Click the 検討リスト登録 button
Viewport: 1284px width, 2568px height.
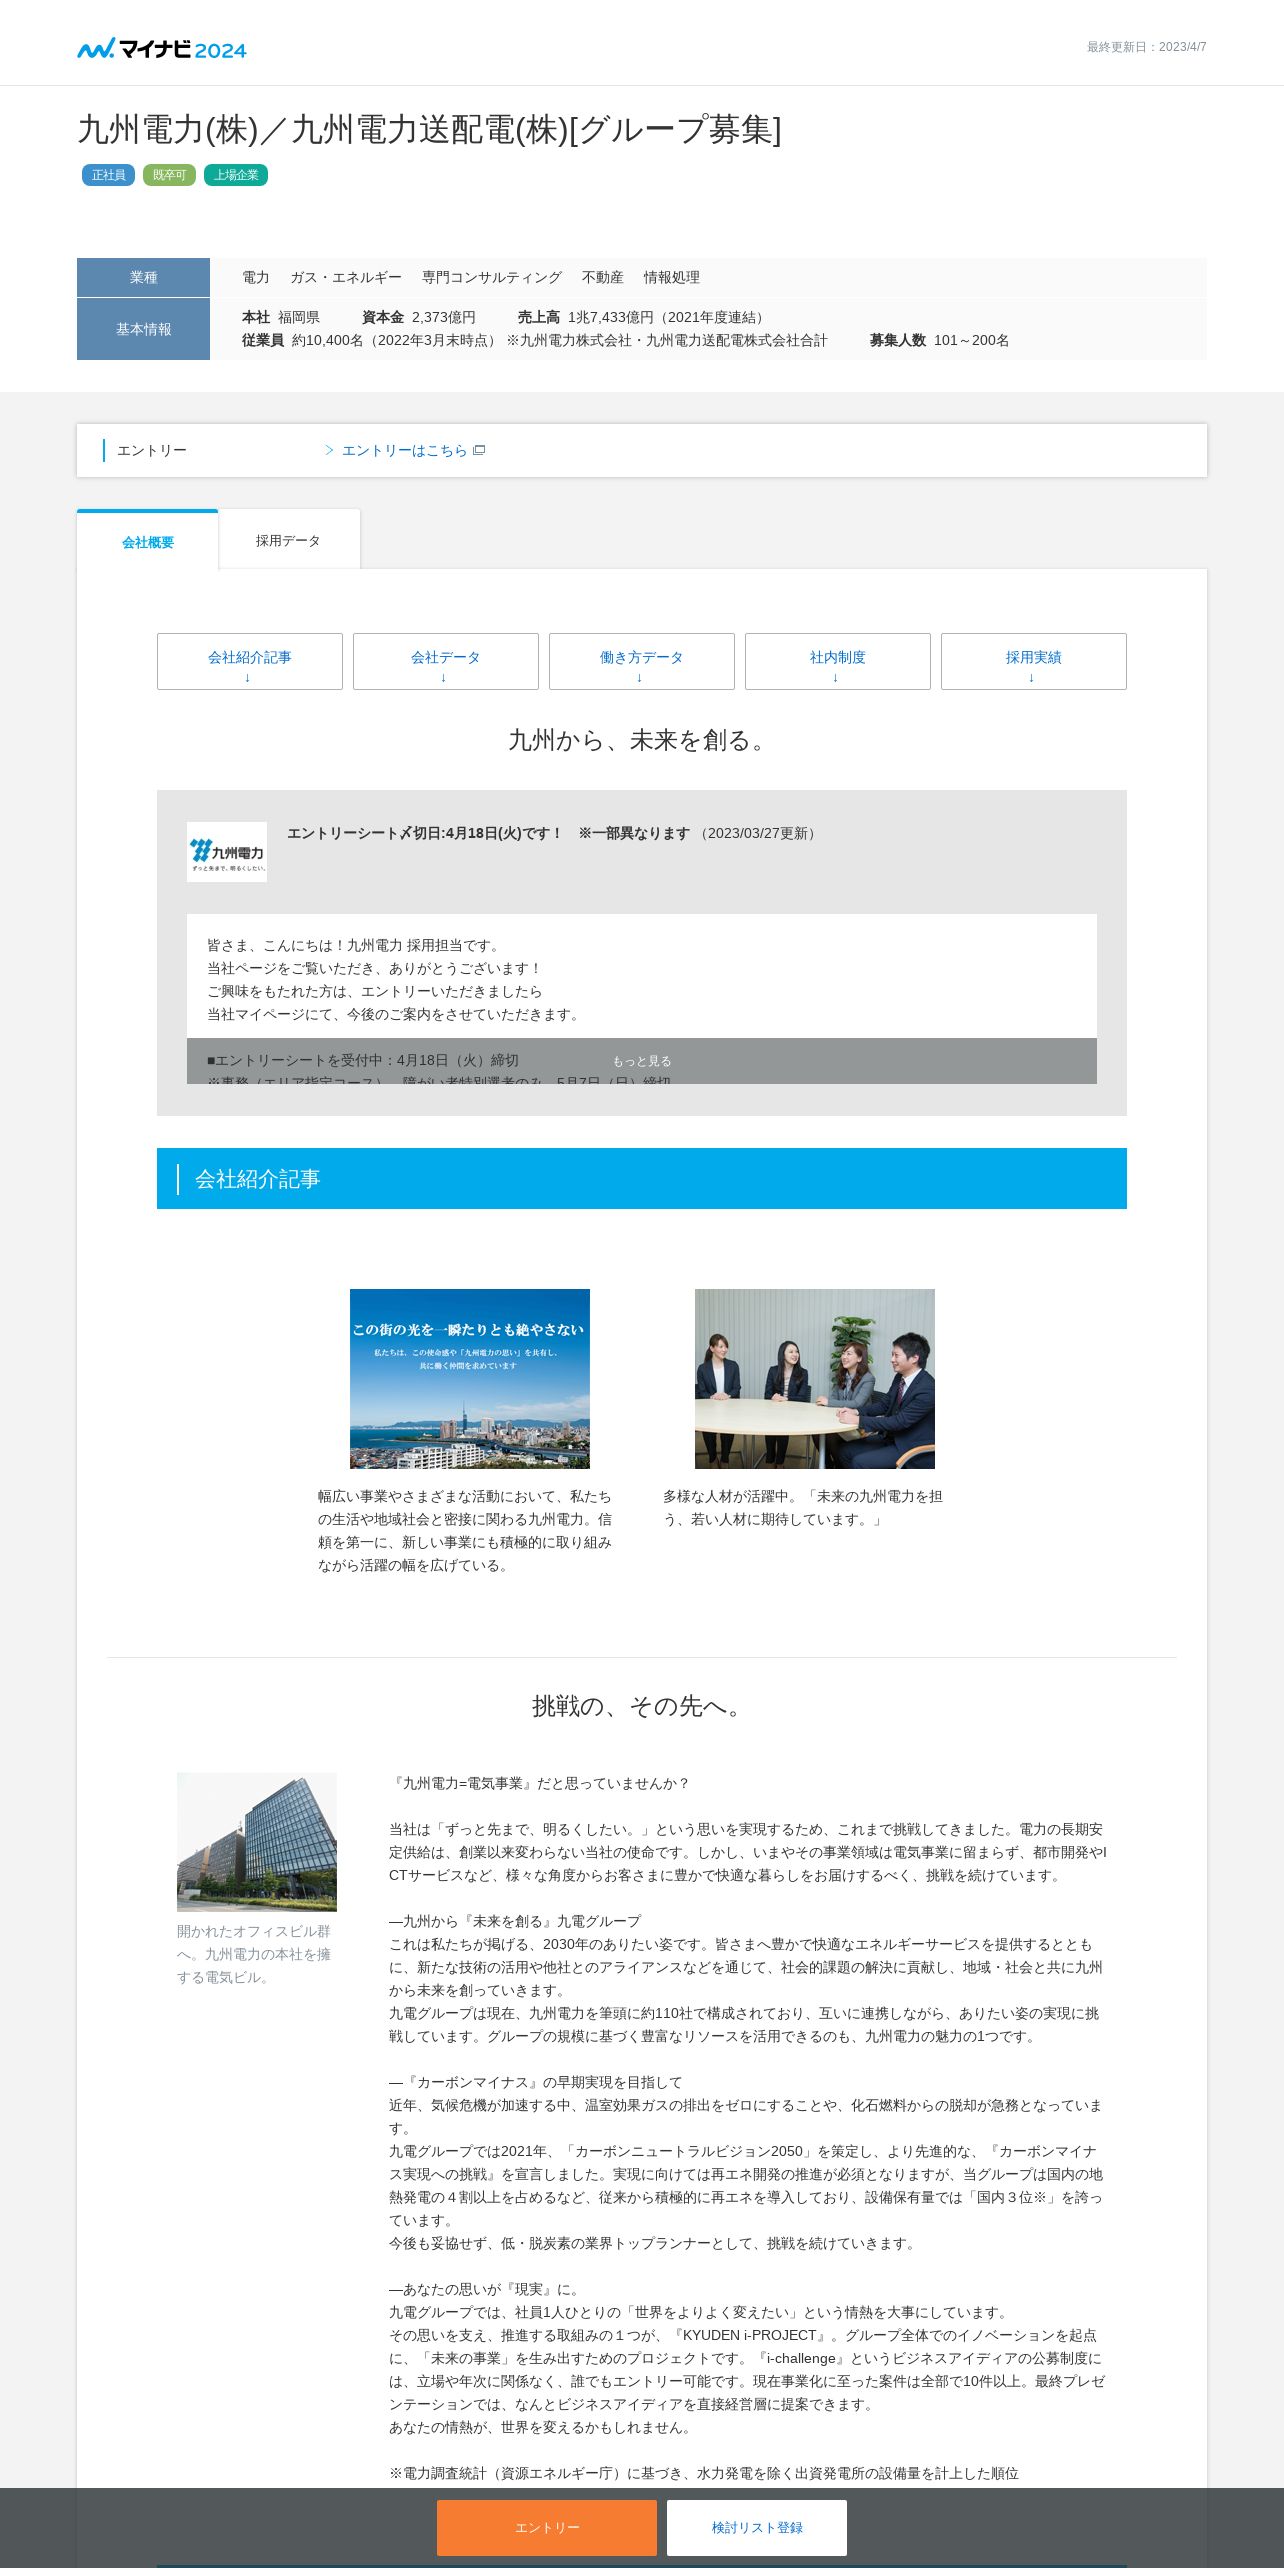(x=757, y=2527)
